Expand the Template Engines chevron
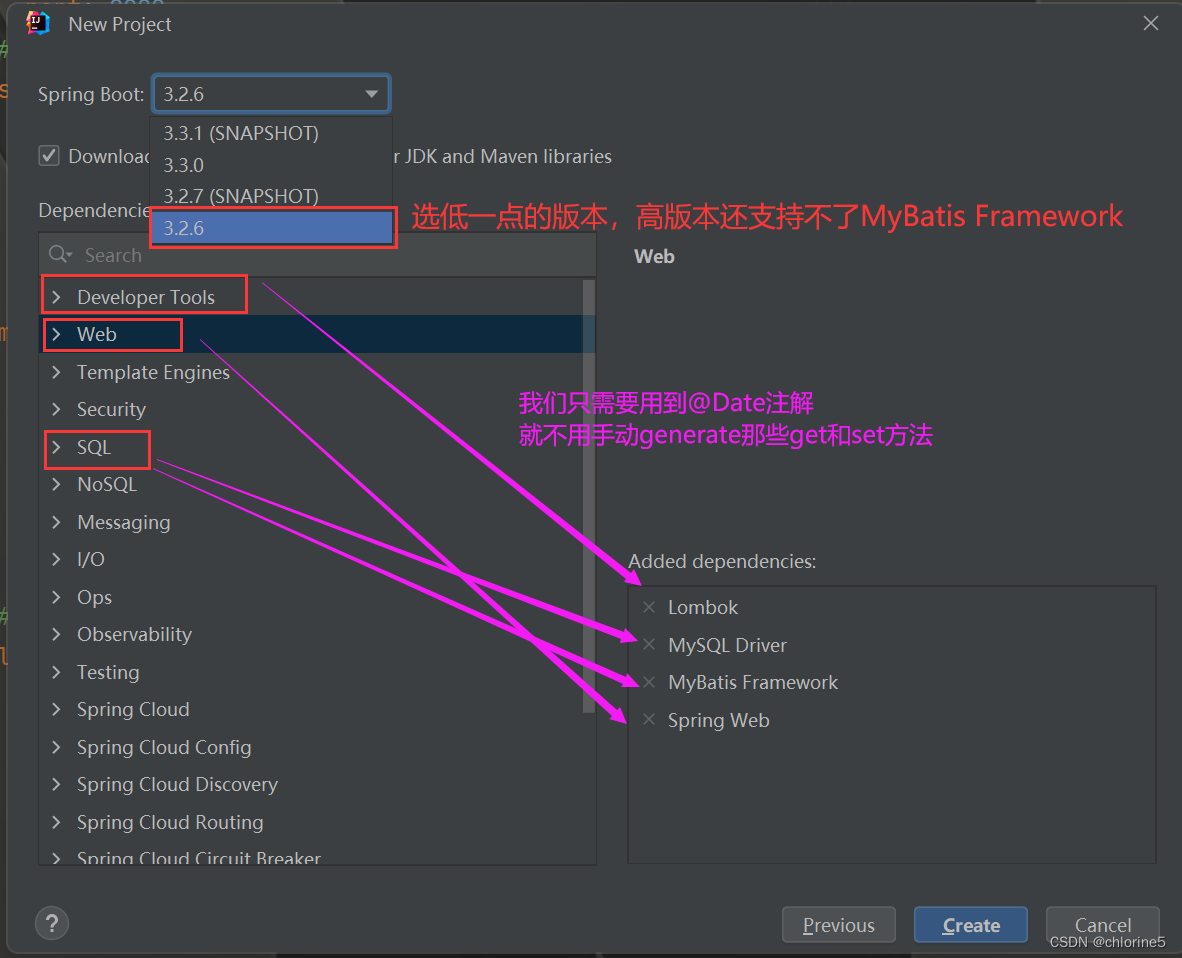The height and width of the screenshot is (958, 1182). [57, 372]
